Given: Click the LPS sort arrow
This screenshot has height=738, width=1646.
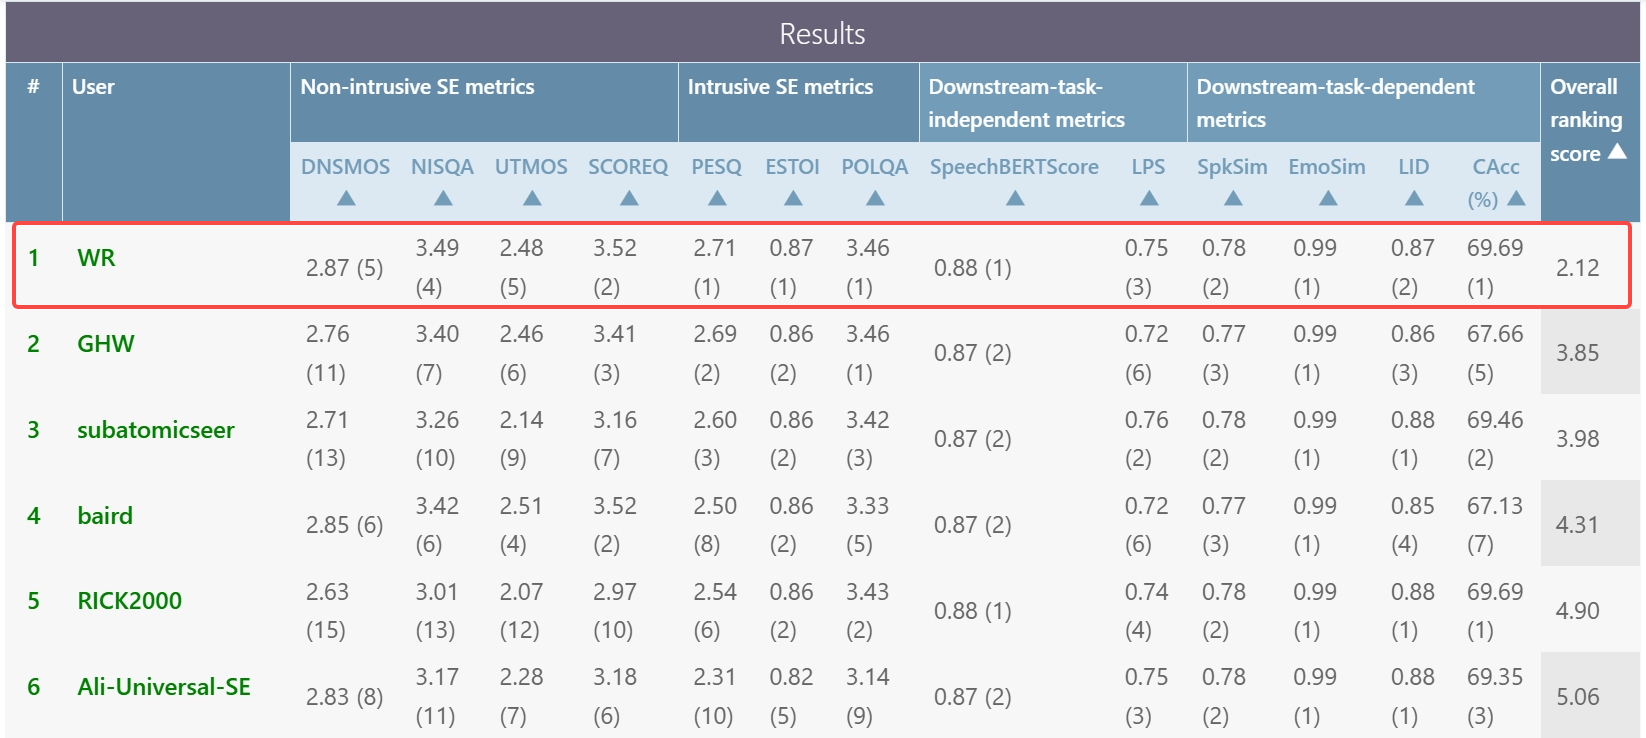Looking at the screenshot, I should pos(1149,198).
